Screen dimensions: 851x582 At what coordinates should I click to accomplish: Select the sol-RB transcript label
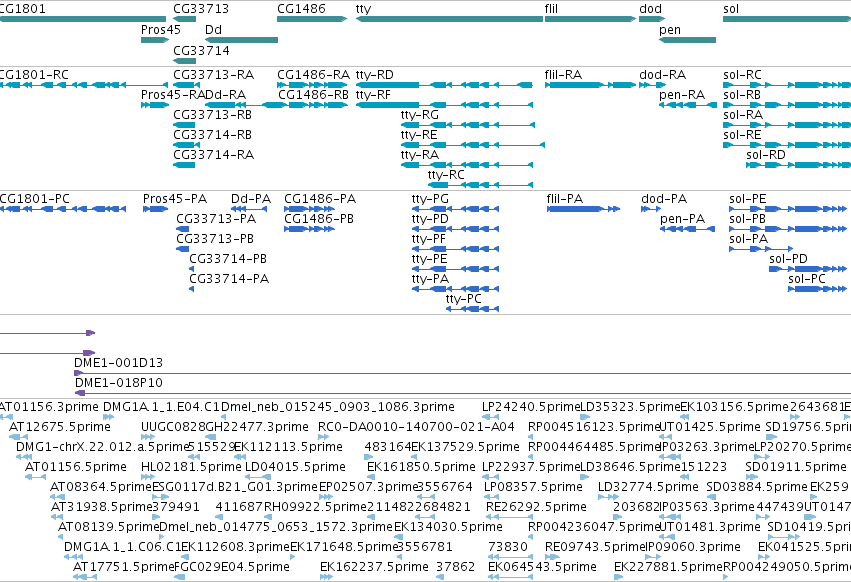742,94
